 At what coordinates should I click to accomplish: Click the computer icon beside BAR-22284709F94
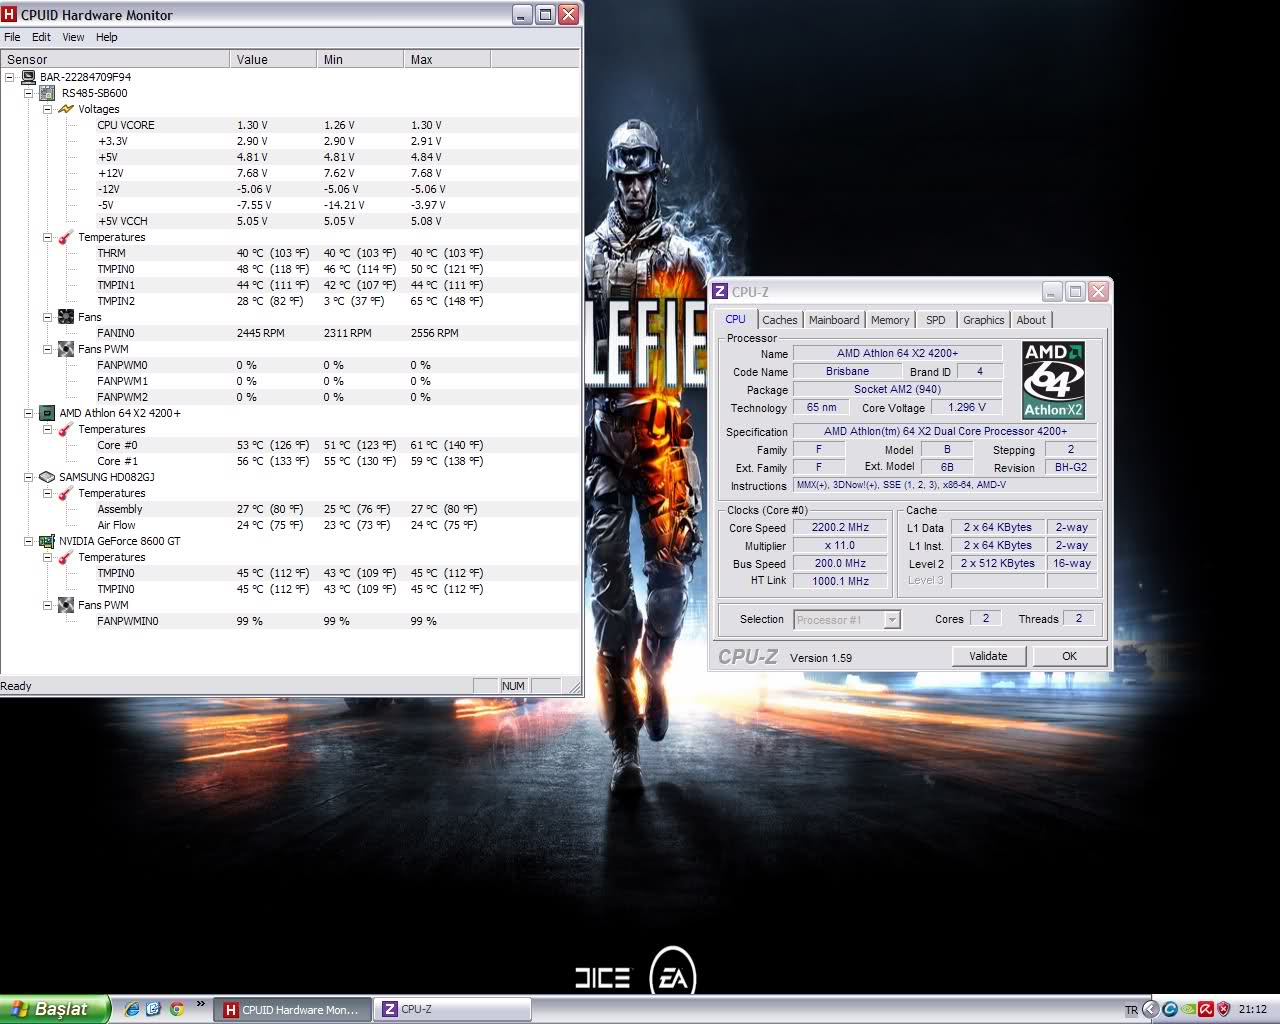click(x=28, y=77)
